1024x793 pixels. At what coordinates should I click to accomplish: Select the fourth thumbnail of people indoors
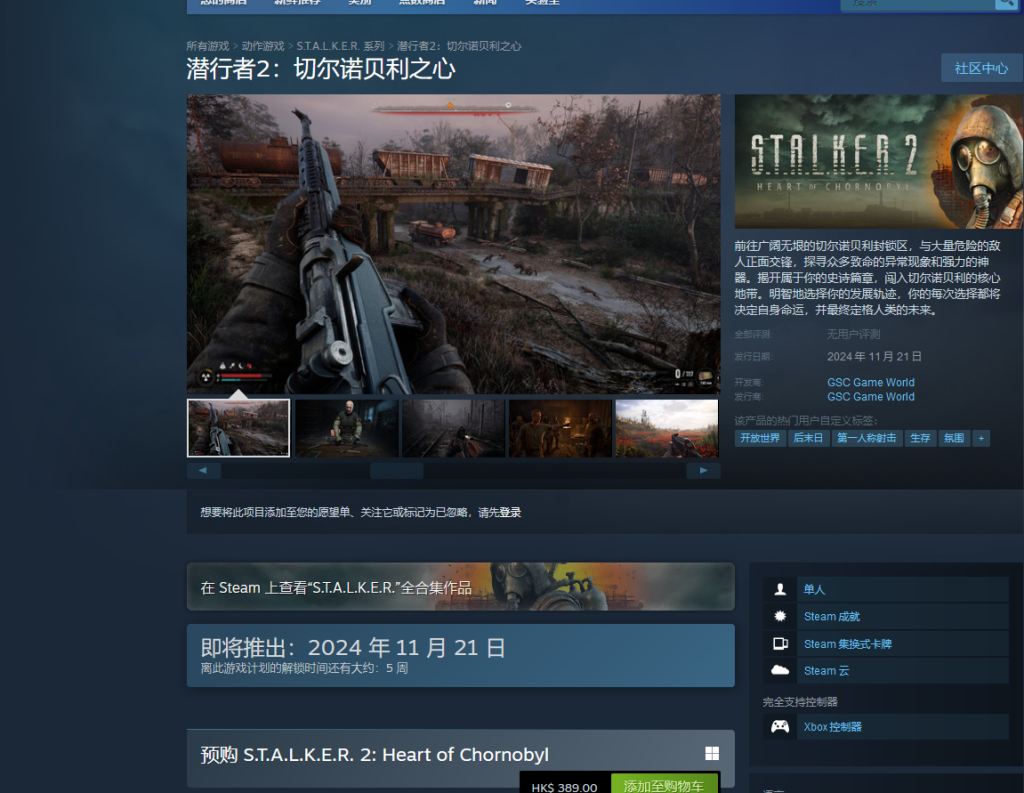pyautogui.click(x=560, y=428)
